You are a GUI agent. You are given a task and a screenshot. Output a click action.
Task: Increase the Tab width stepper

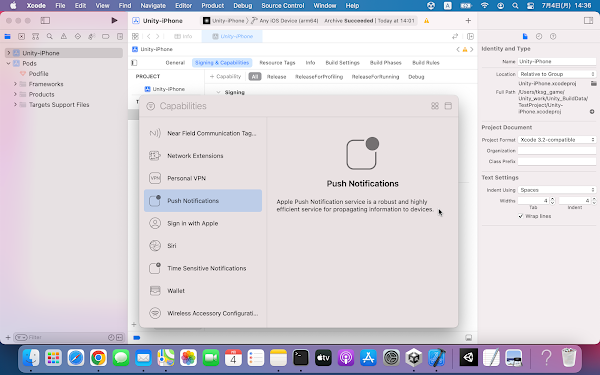(552, 199)
